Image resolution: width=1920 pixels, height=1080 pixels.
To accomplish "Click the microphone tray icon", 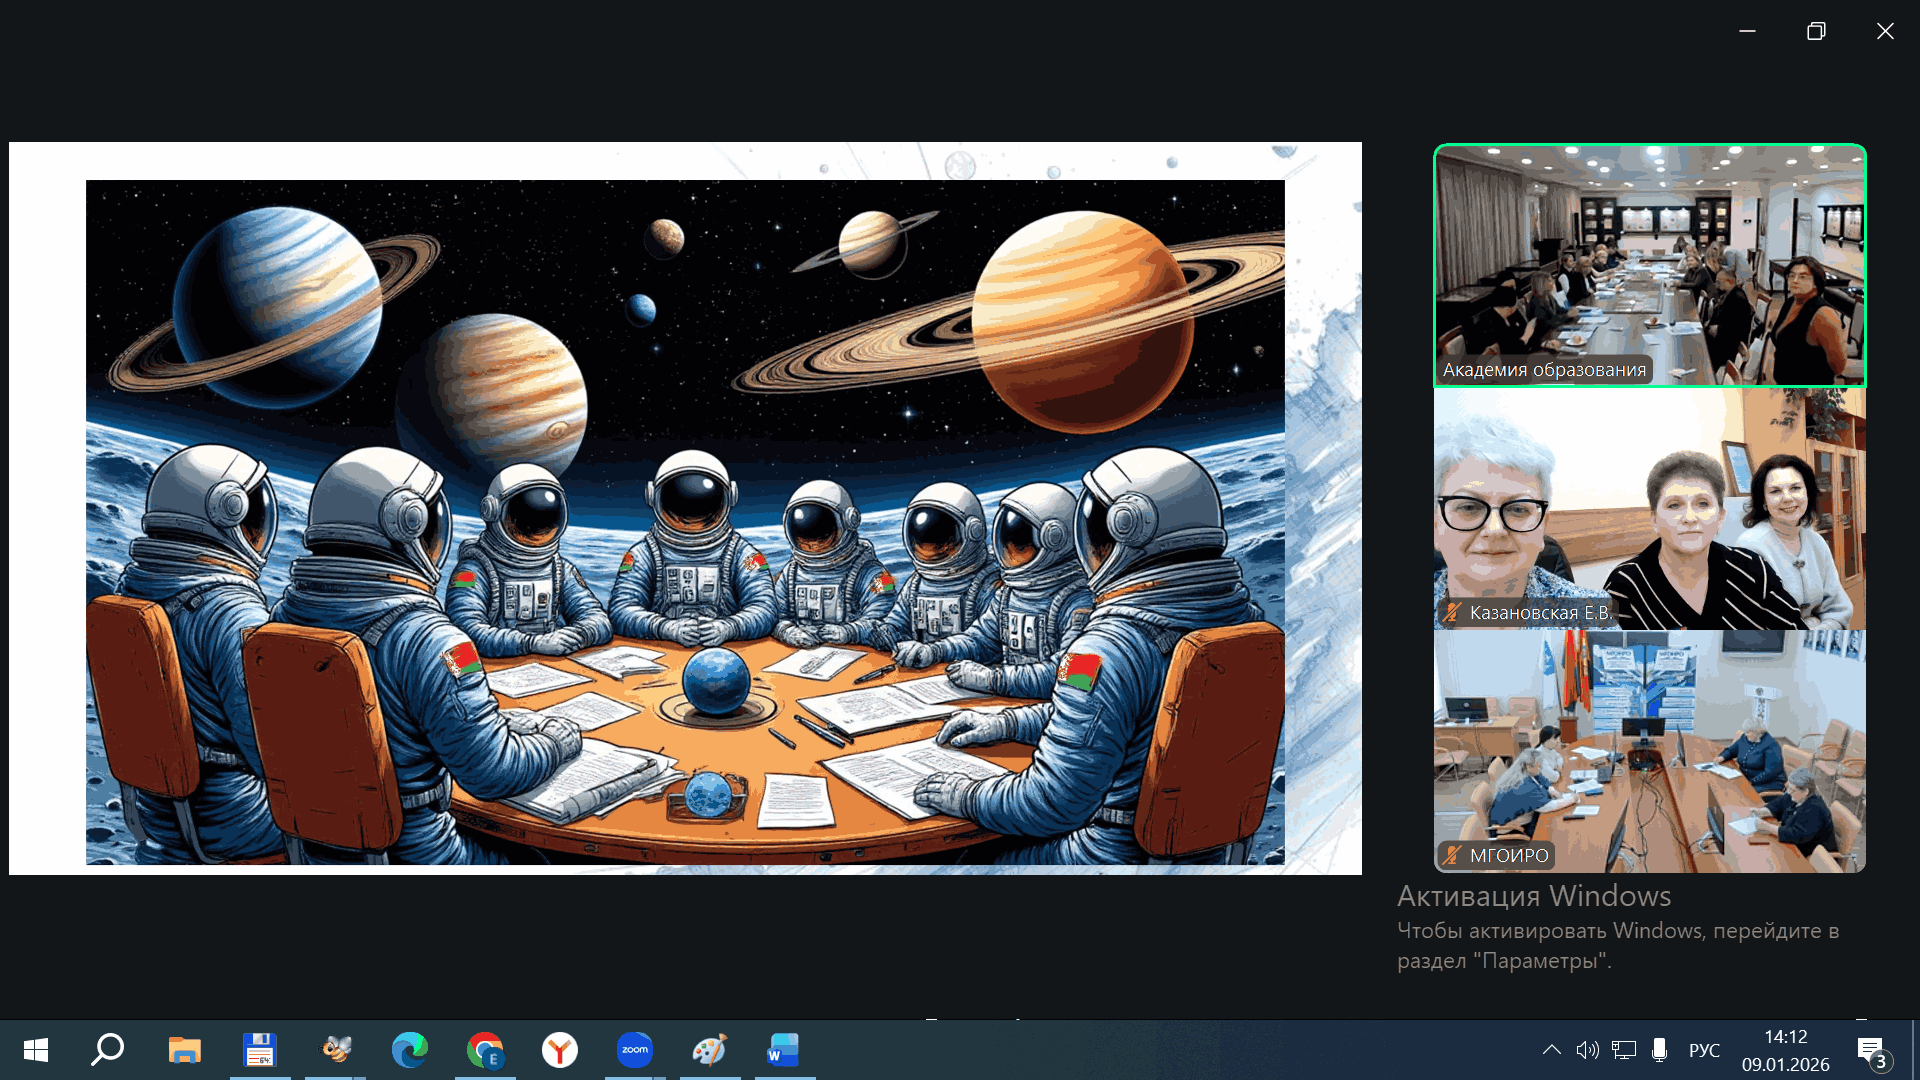I will tap(1659, 1050).
